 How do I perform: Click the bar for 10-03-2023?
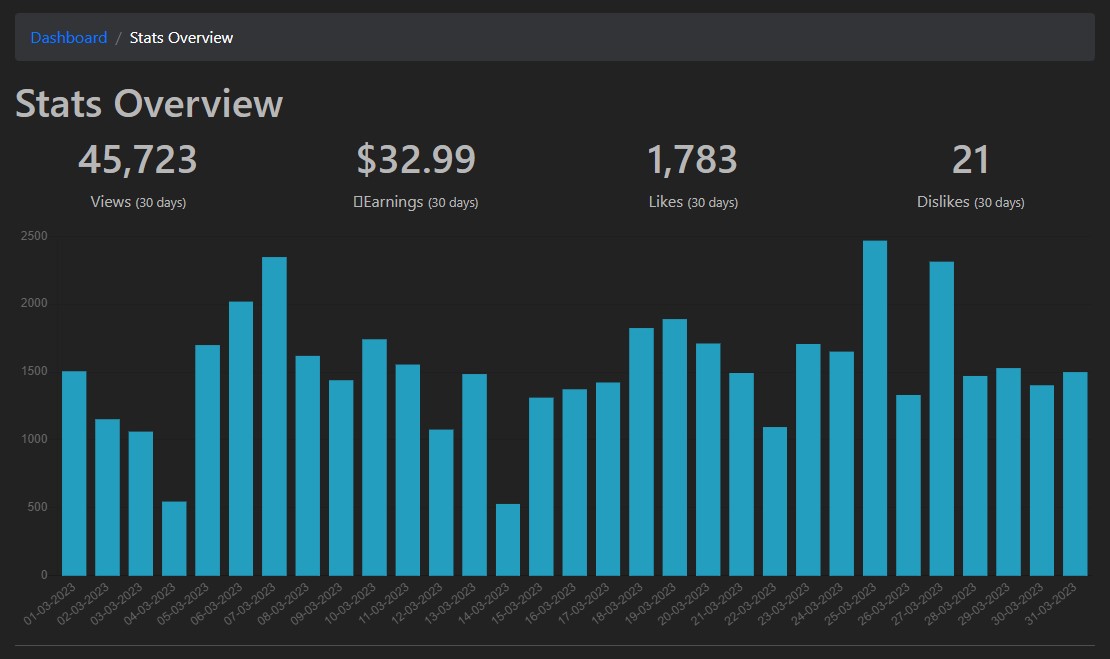tap(374, 457)
